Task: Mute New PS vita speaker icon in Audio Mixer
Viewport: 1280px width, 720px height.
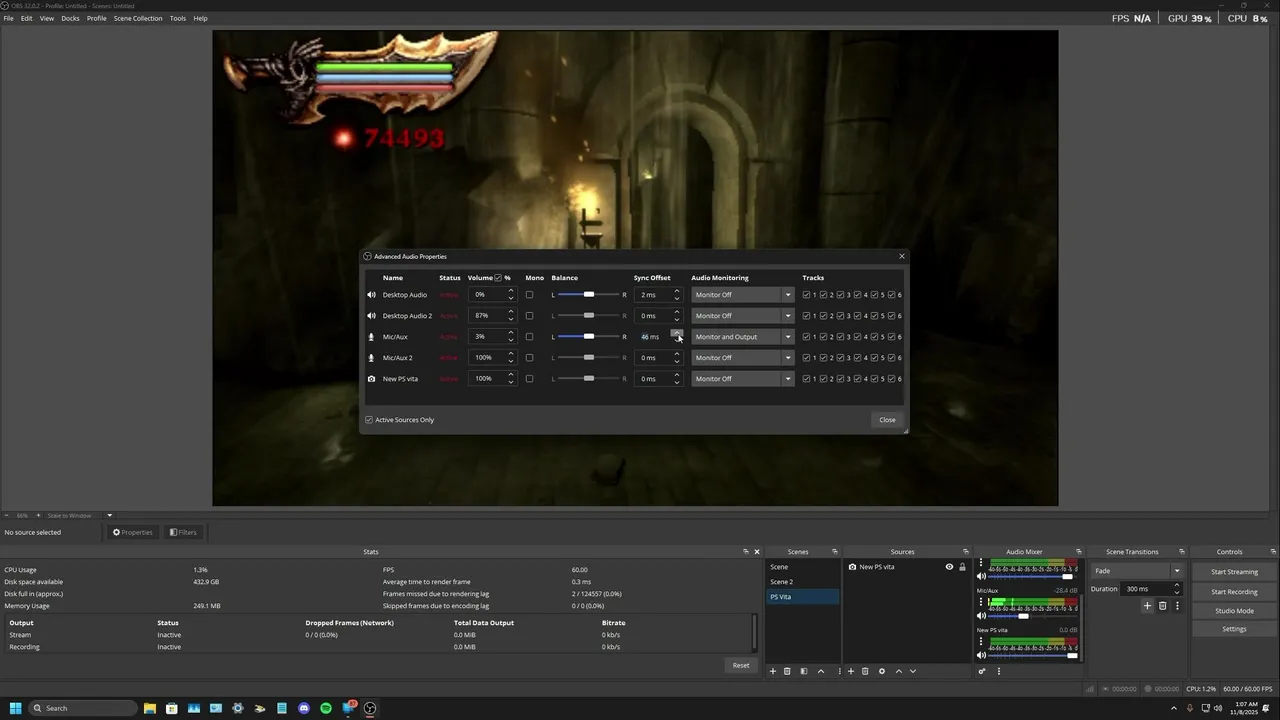Action: click(x=981, y=655)
